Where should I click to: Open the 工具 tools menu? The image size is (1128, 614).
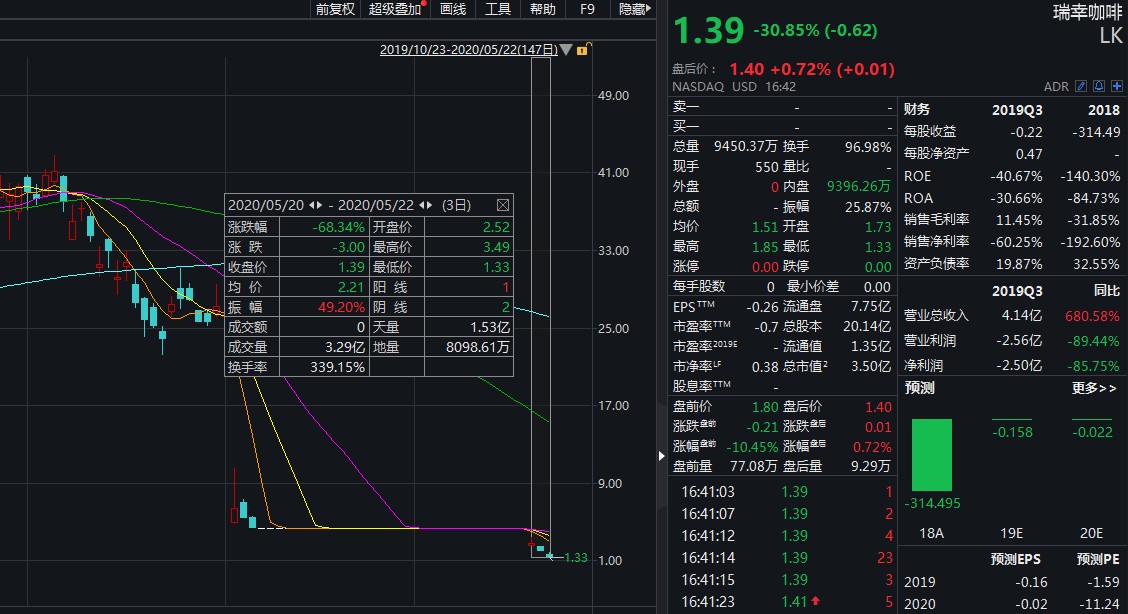(498, 9)
